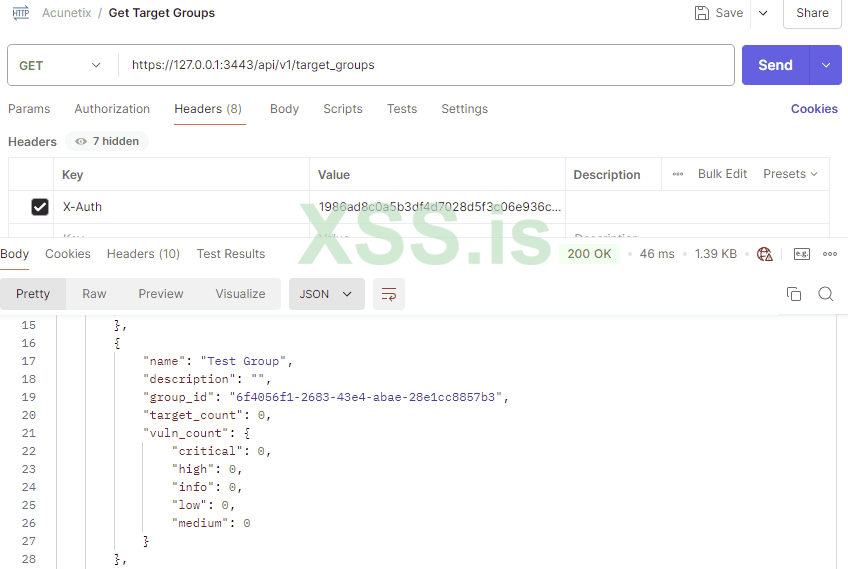Switch to the Authorization tab
Image resolution: width=848 pixels, height=569 pixels.
112,109
